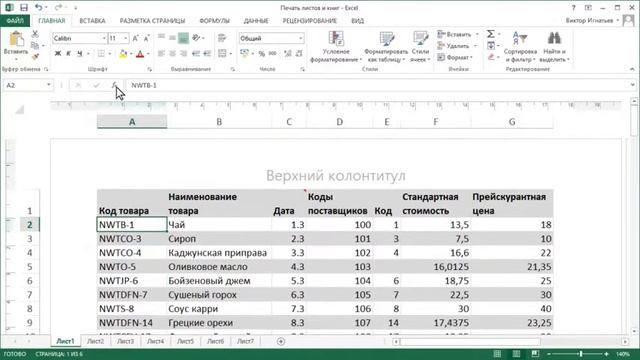Click the zoom slider handle
Screen dimensions: 640x360
coord(581,354)
